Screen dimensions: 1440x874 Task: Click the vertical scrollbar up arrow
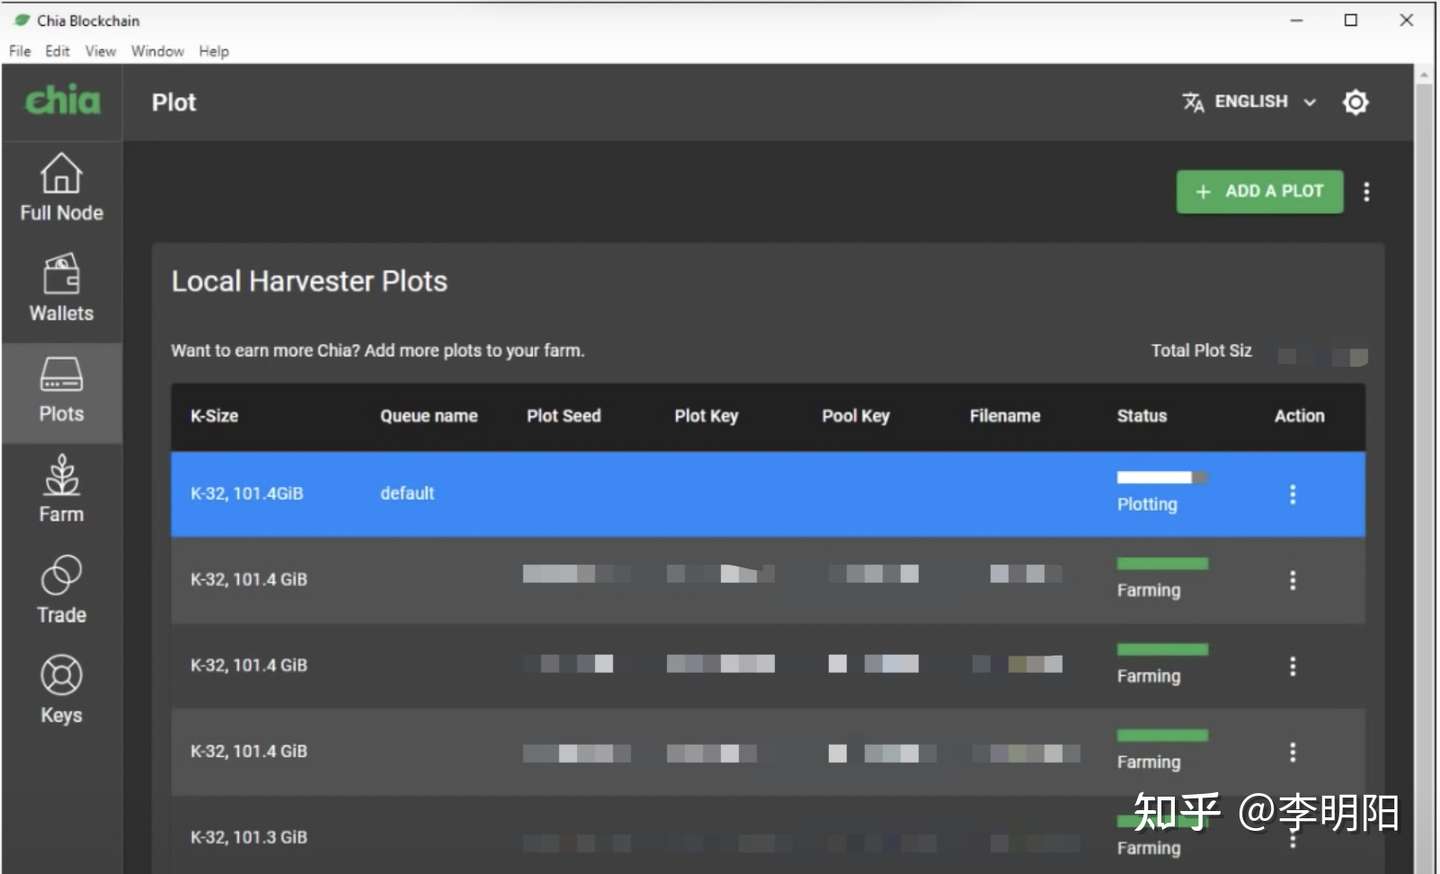(1424, 75)
